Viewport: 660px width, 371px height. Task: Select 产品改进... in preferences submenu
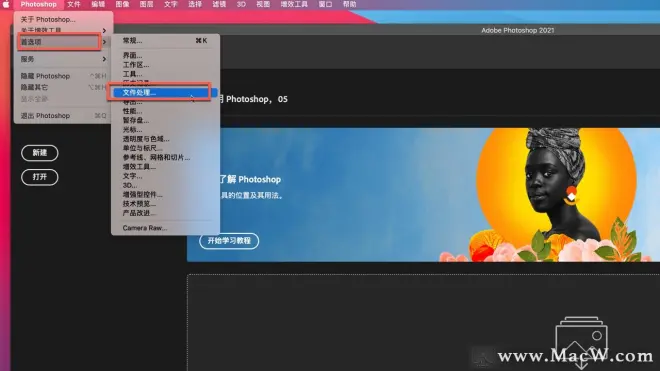point(165,213)
